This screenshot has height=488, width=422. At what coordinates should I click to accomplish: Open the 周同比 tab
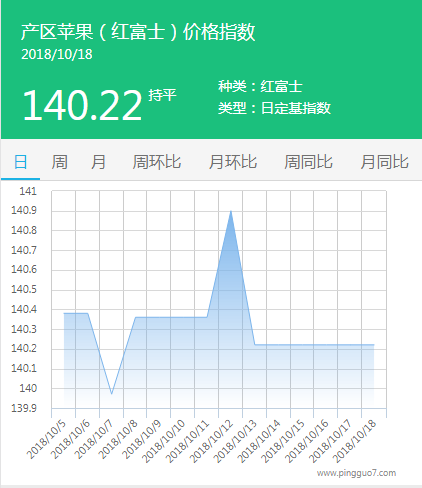(308, 162)
